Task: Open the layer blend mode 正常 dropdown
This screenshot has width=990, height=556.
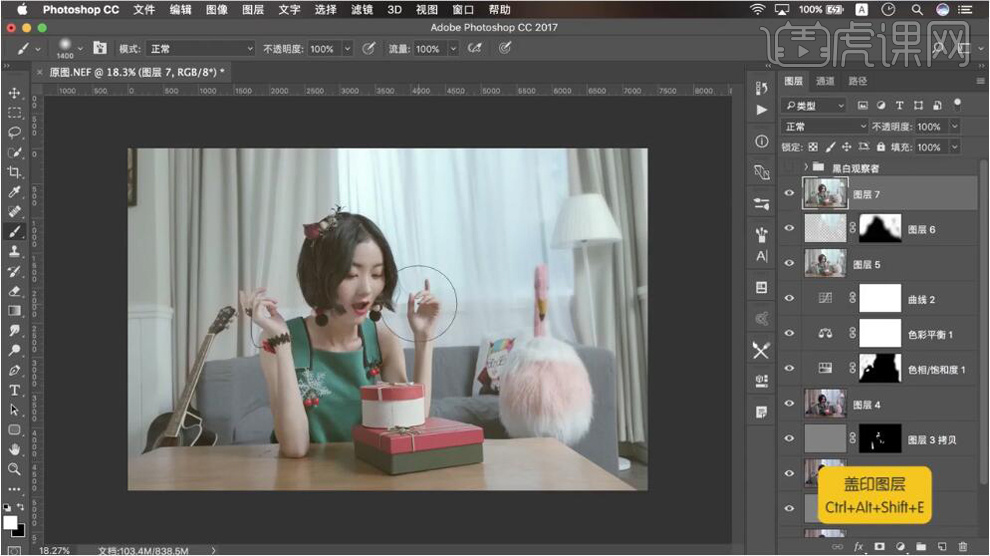Action: pos(825,126)
